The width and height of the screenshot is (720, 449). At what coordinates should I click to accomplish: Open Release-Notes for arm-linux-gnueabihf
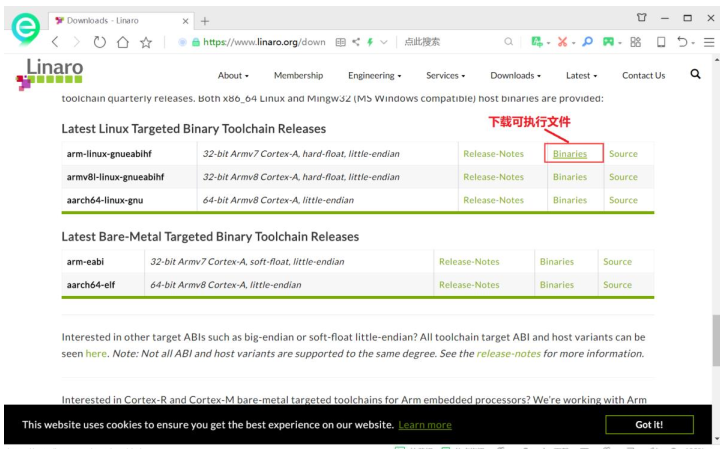click(x=493, y=154)
